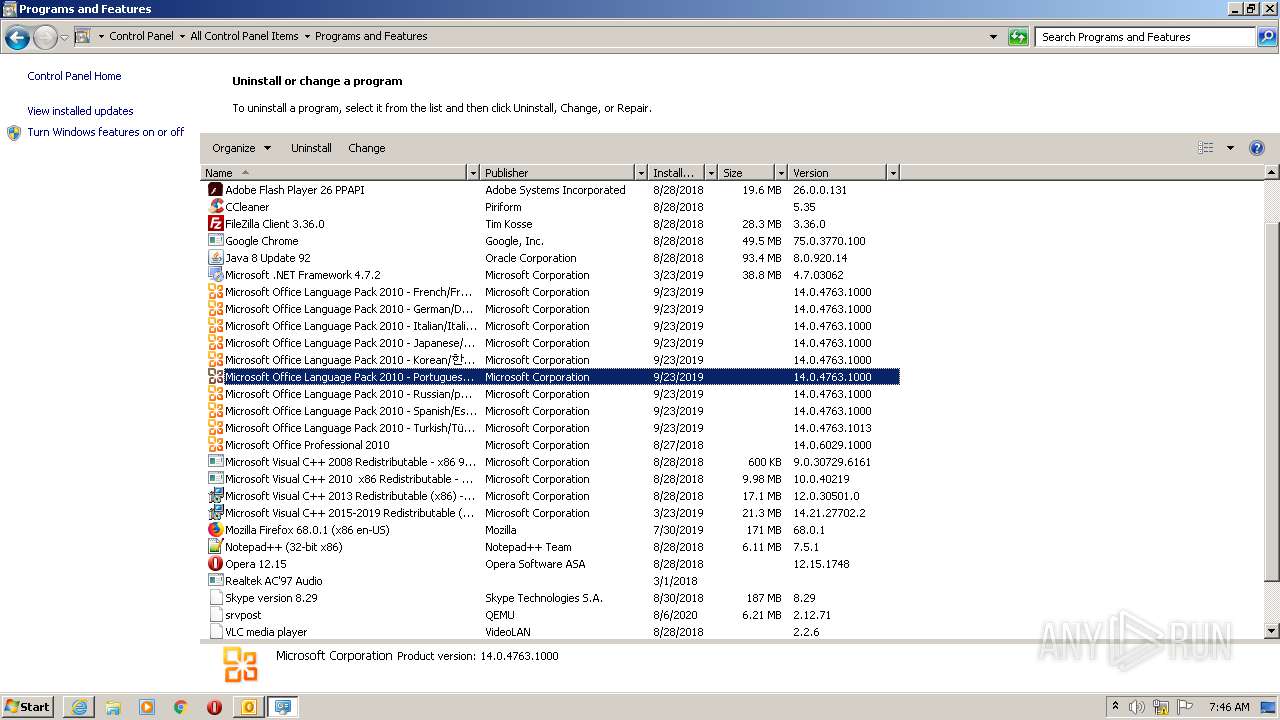This screenshot has width=1280, height=720.
Task: Open the Publisher column filter dropdown
Action: coord(641,173)
